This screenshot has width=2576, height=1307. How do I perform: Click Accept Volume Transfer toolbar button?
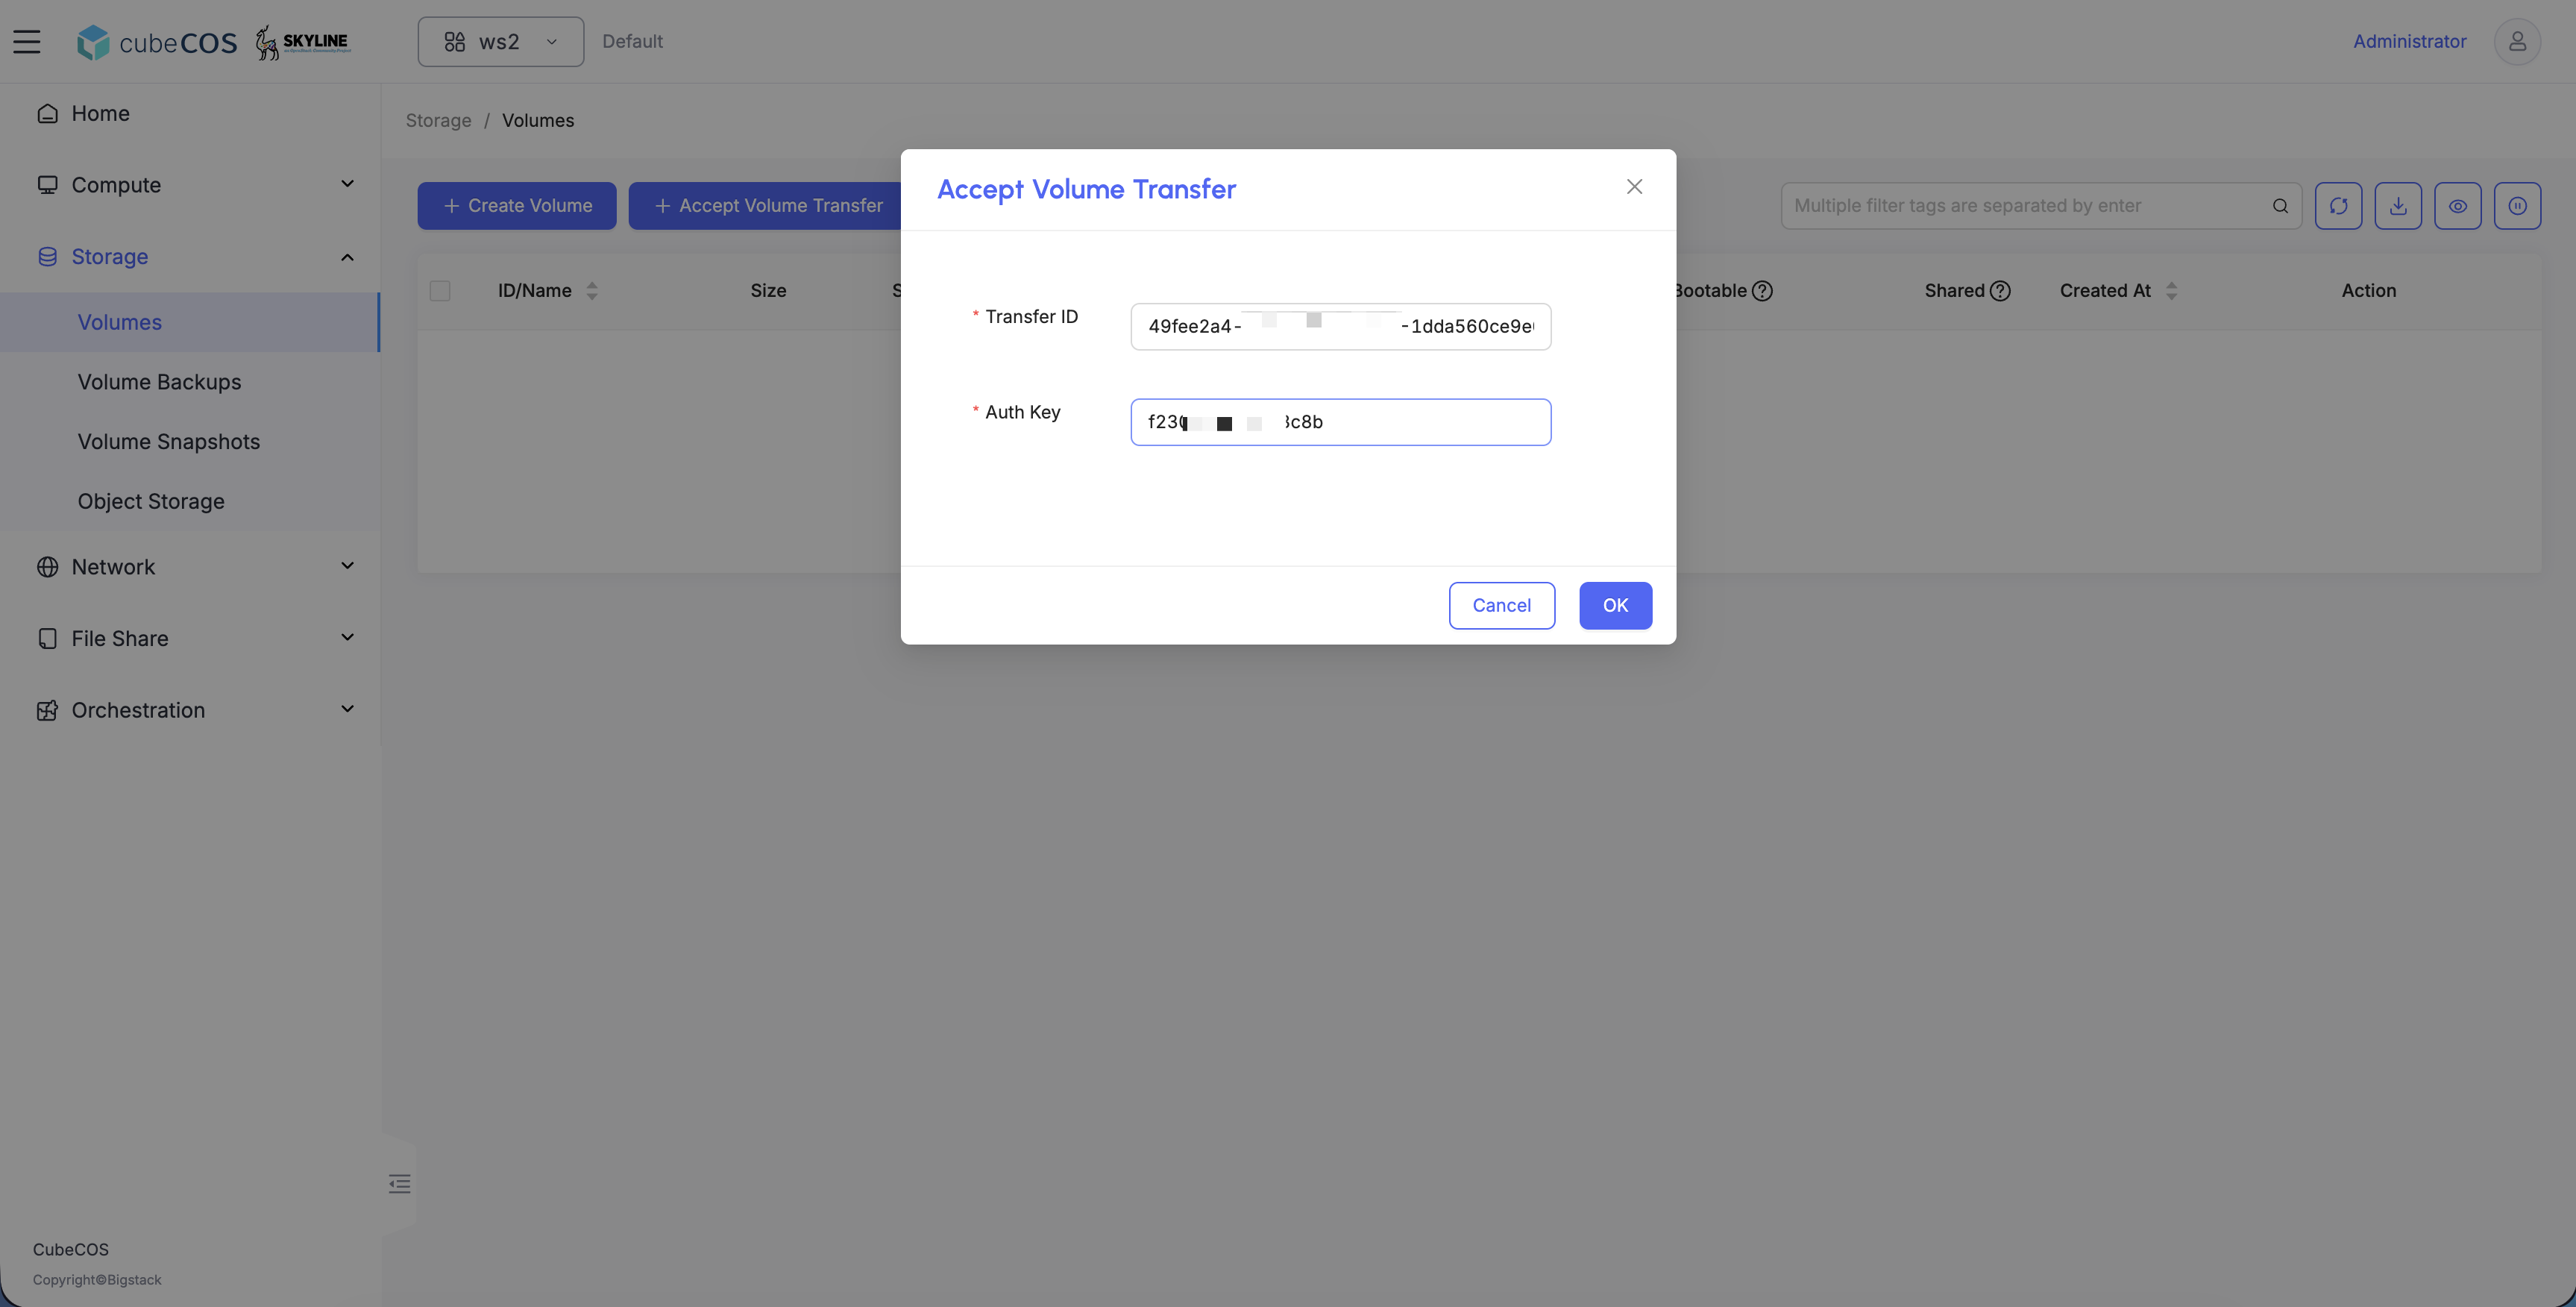point(767,206)
